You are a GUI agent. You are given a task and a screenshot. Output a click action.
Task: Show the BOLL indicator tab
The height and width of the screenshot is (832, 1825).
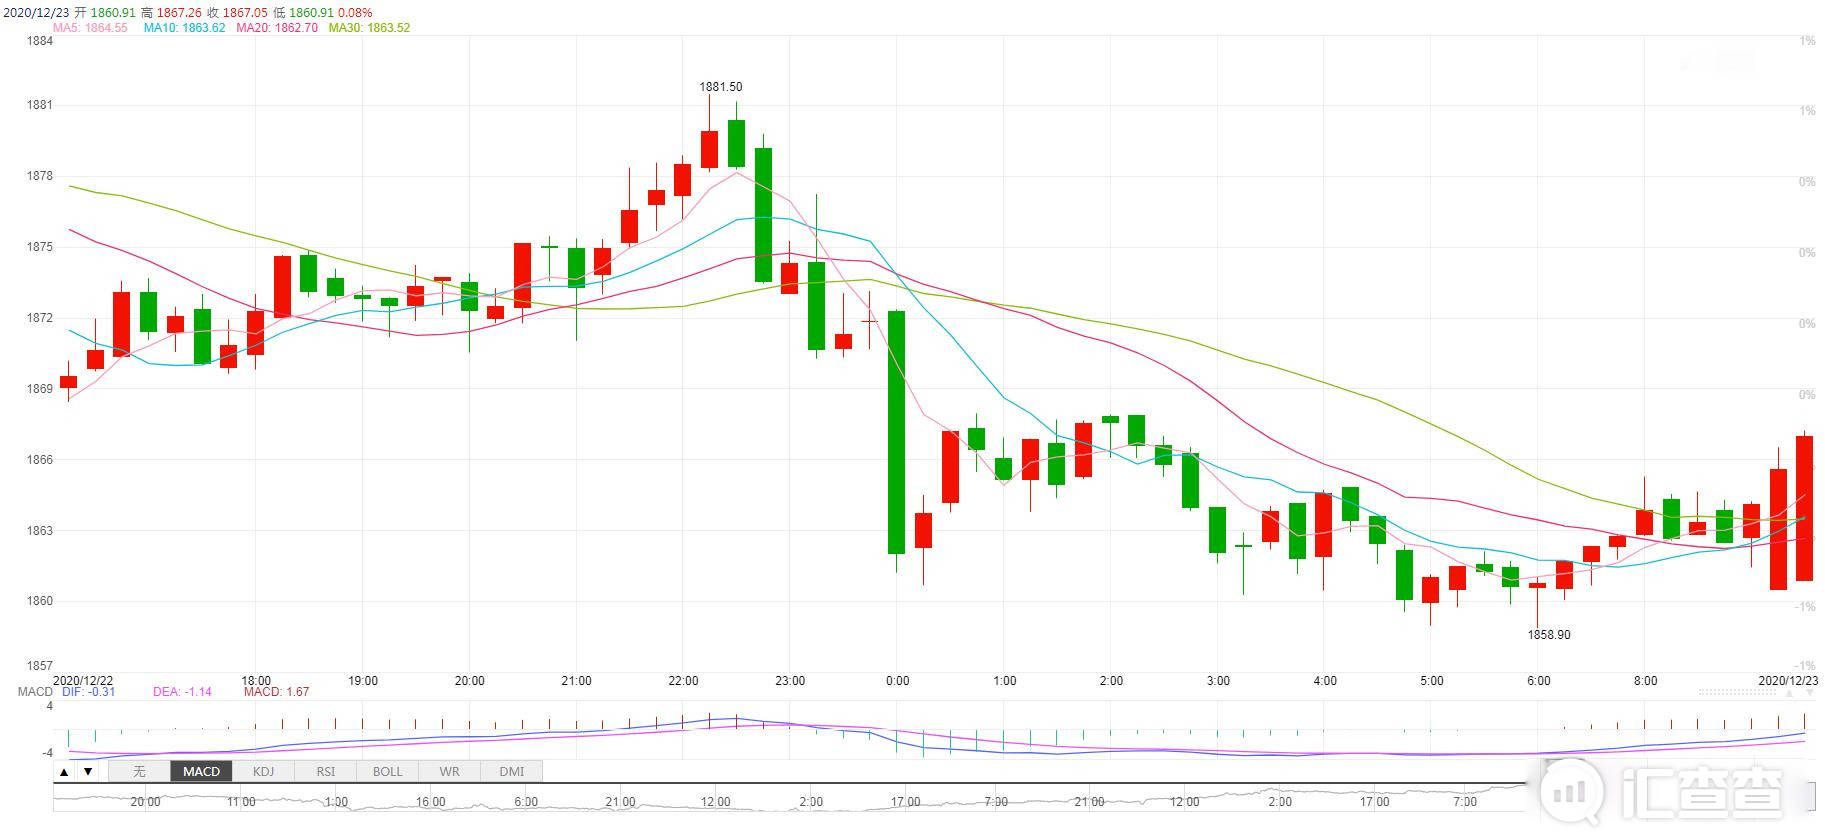coord(387,772)
